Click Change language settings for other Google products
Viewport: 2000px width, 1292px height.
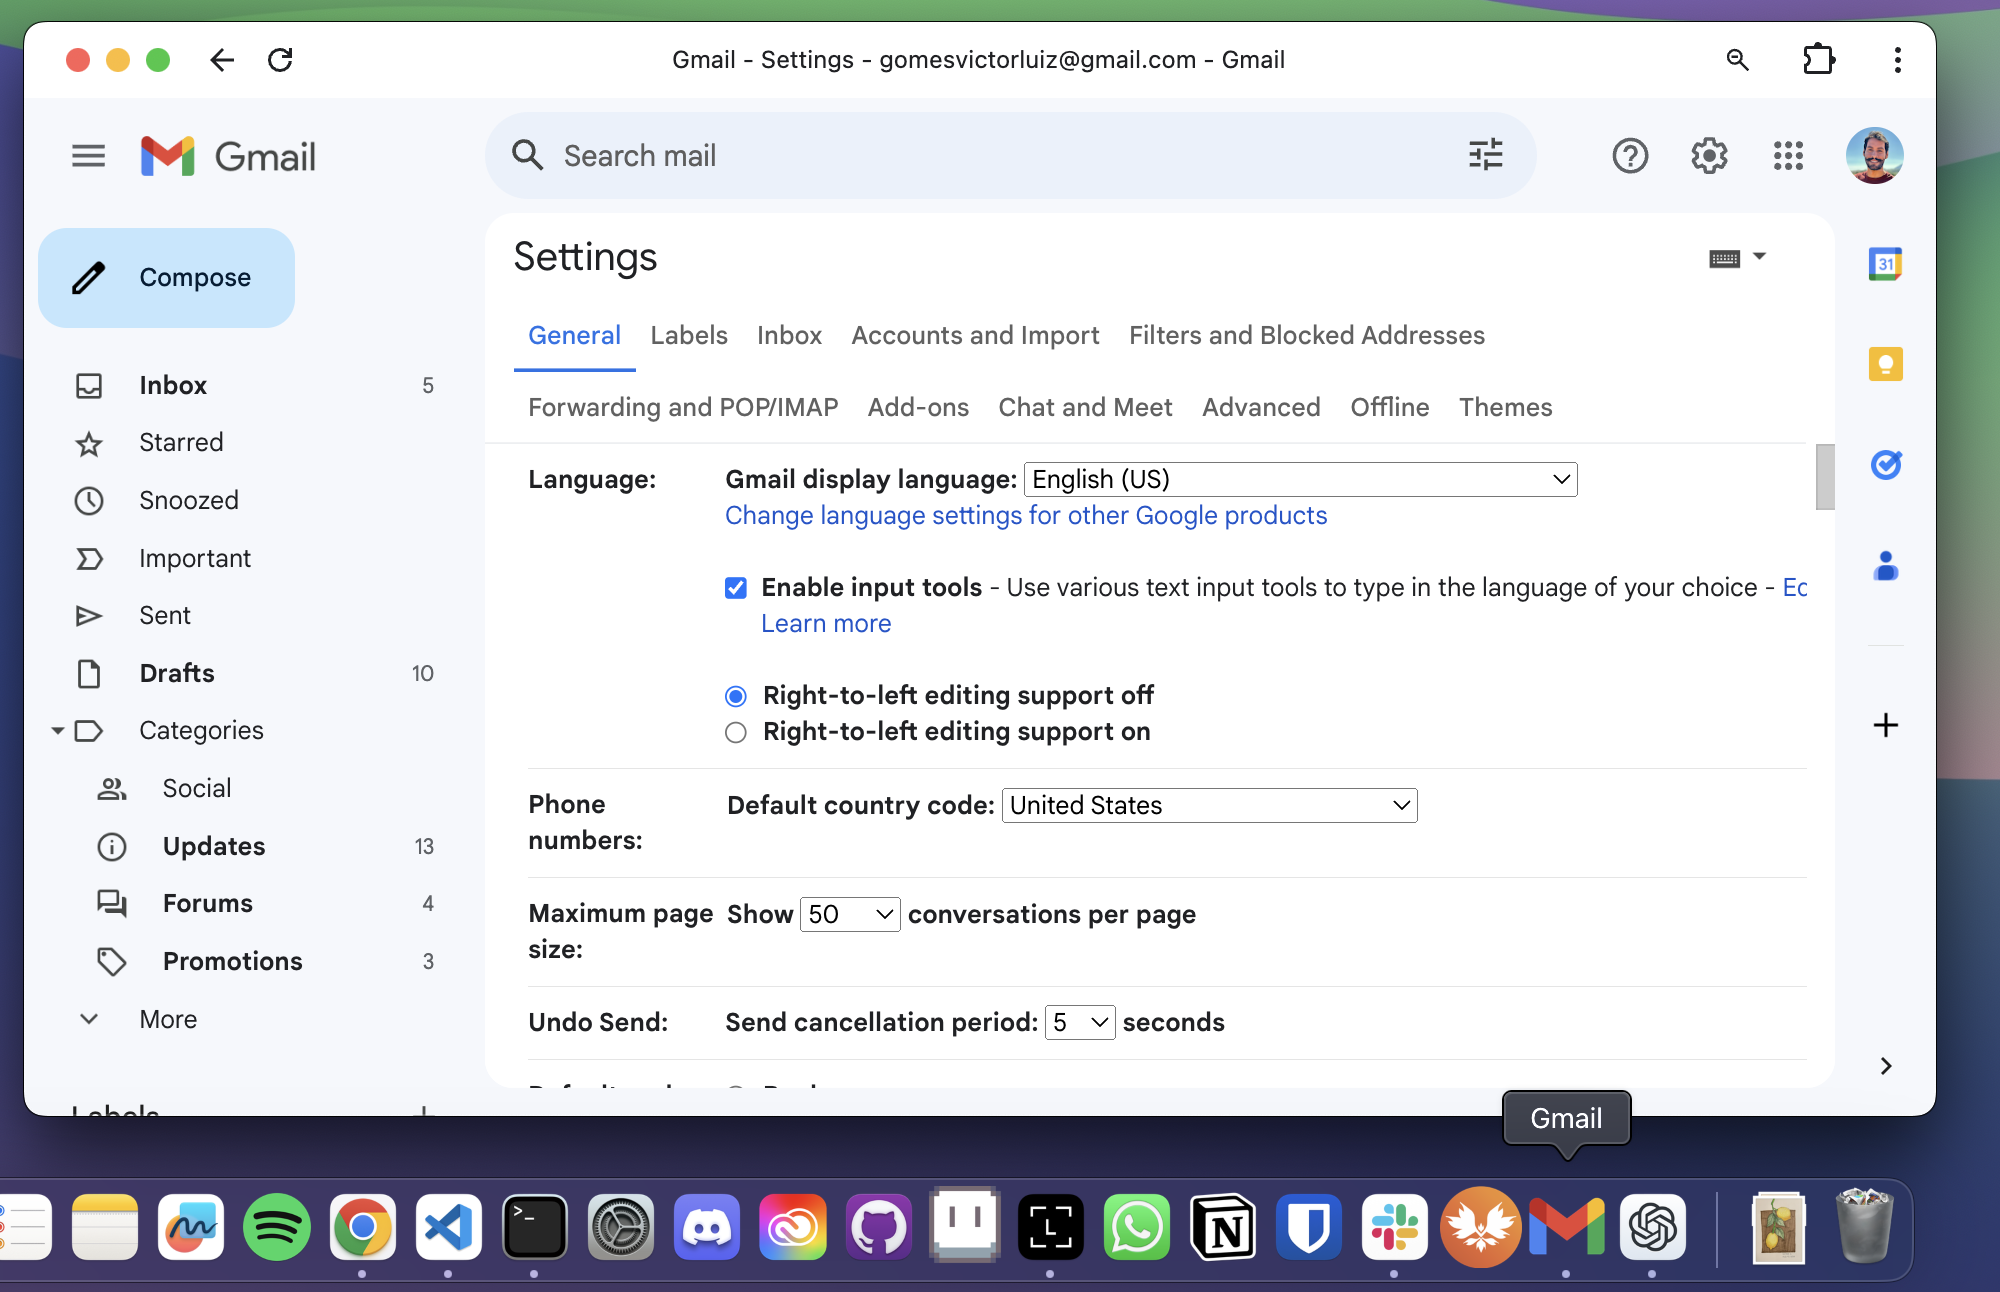point(1026,516)
